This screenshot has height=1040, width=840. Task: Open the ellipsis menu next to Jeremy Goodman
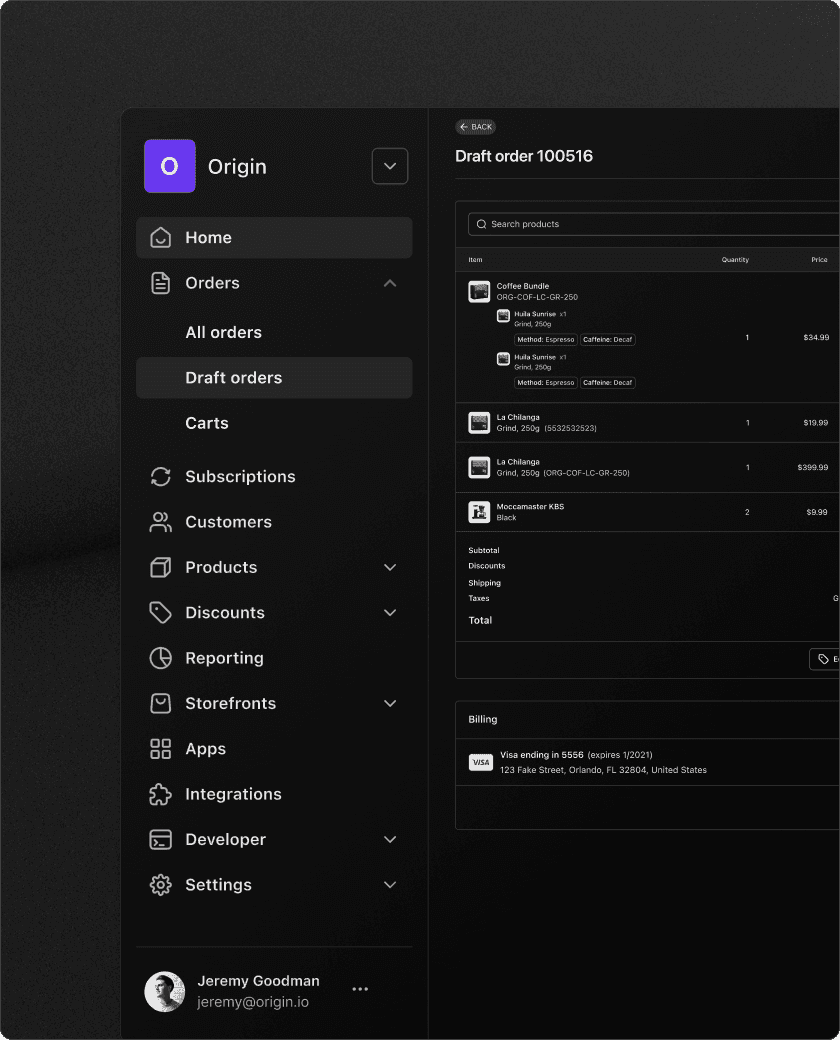pos(360,989)
